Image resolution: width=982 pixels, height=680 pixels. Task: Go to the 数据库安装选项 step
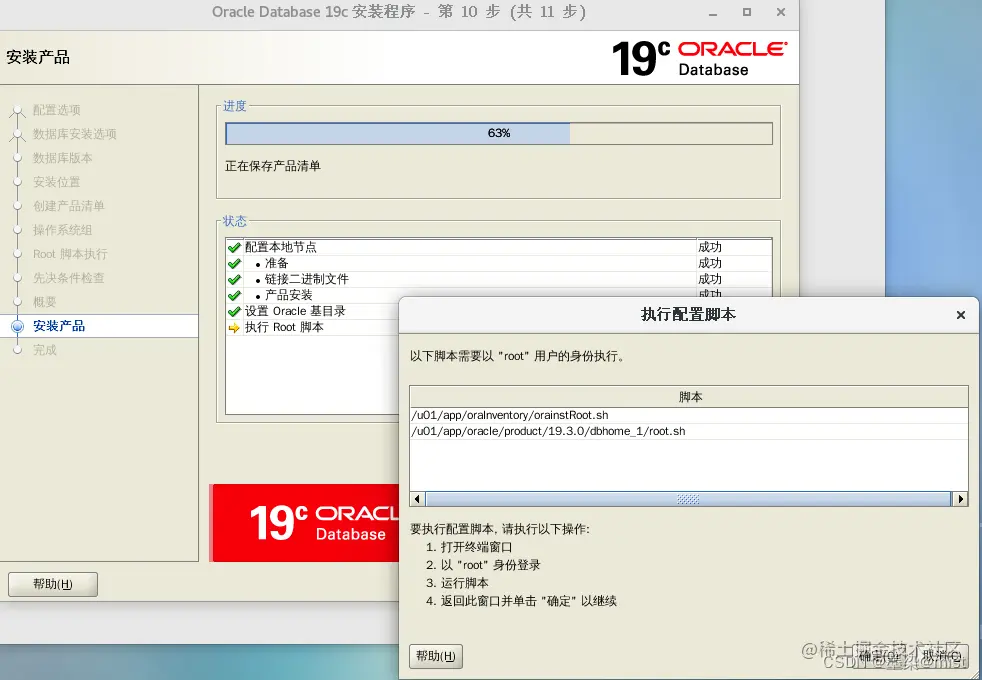[x=75, y=134]
